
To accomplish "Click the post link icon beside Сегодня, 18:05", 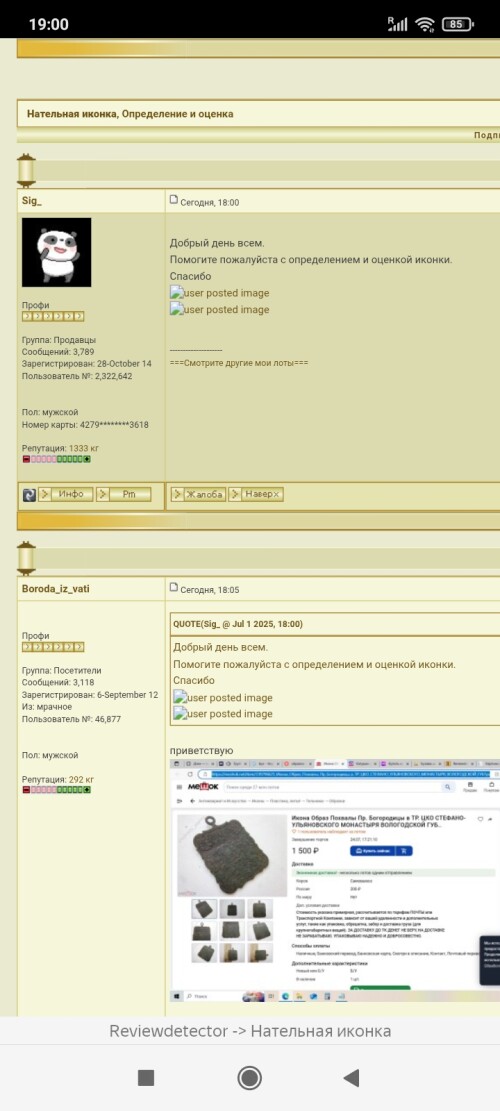I will (x=174, y=587).
